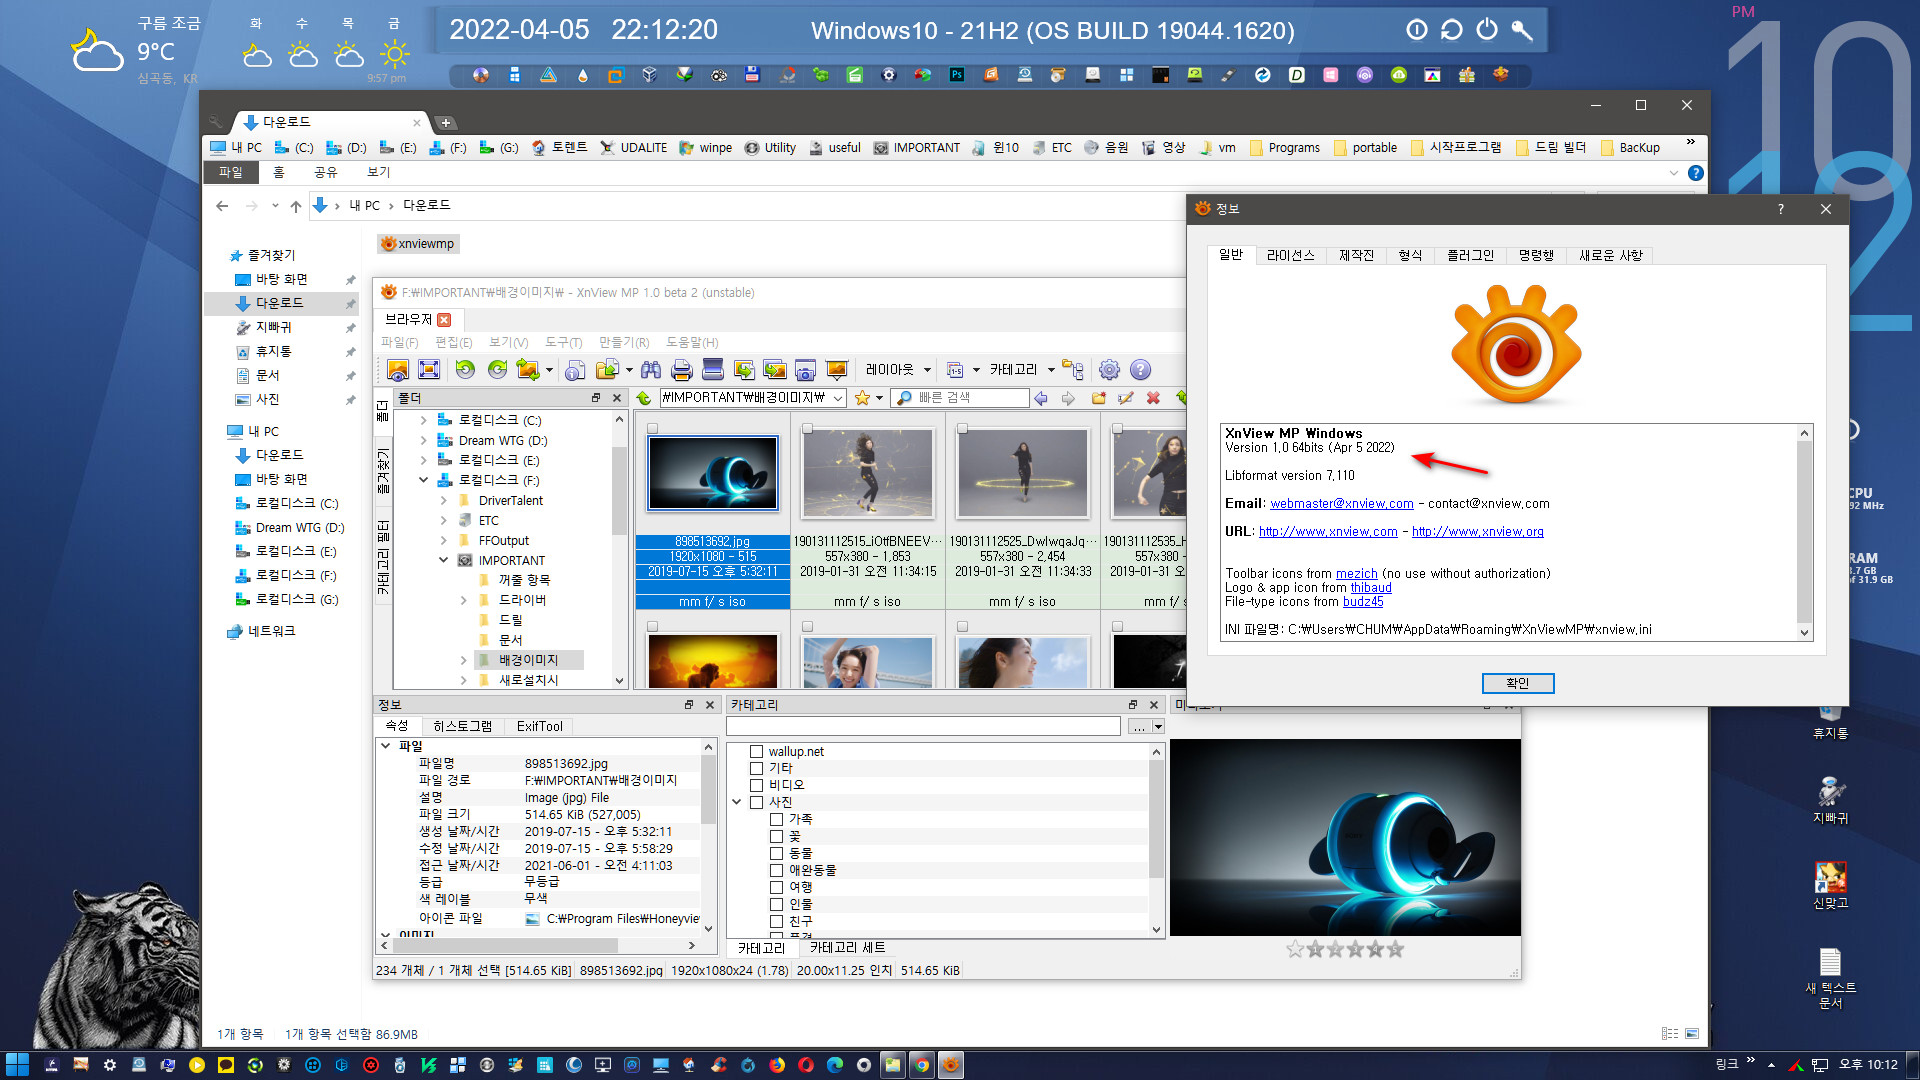This screenshot has width=1920, height=1080.
Task: Check the 가족 category checkbox
Action: [776, 820]
